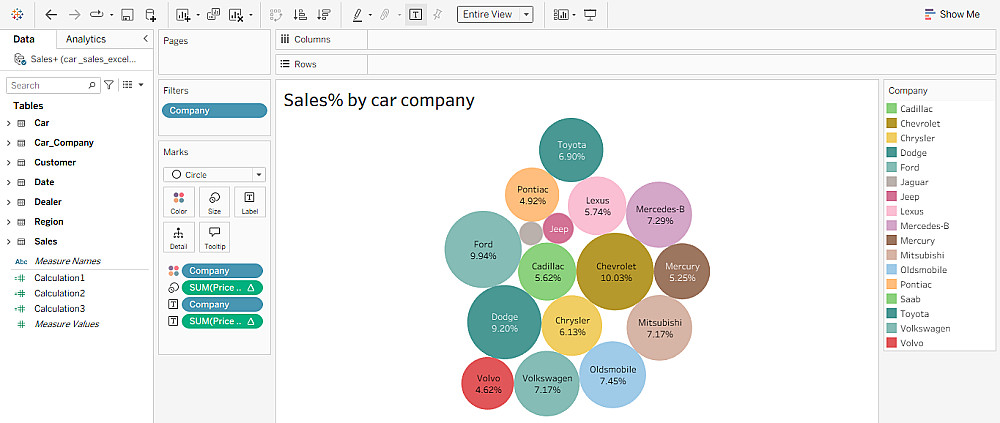Click the Undo back arrow

click(x=51, y=15)
